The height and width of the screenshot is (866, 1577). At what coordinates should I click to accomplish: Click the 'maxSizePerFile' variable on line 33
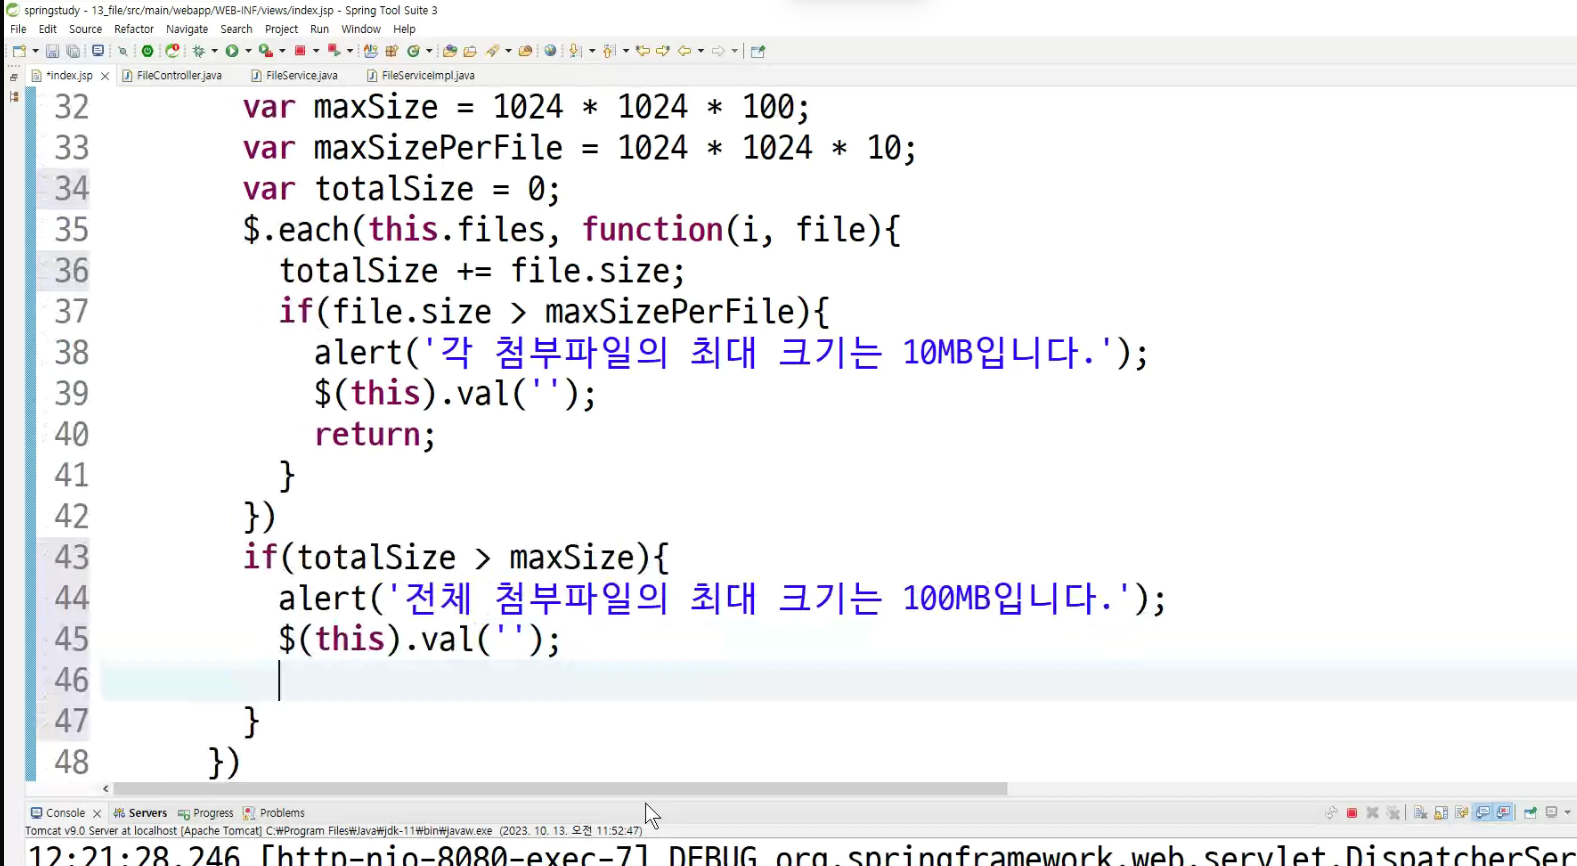(438, 148)
